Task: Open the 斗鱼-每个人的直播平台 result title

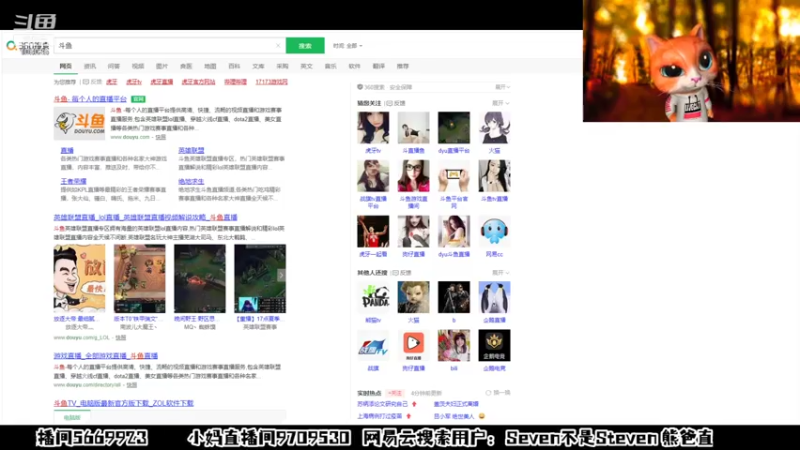Action: coord(90,99)
